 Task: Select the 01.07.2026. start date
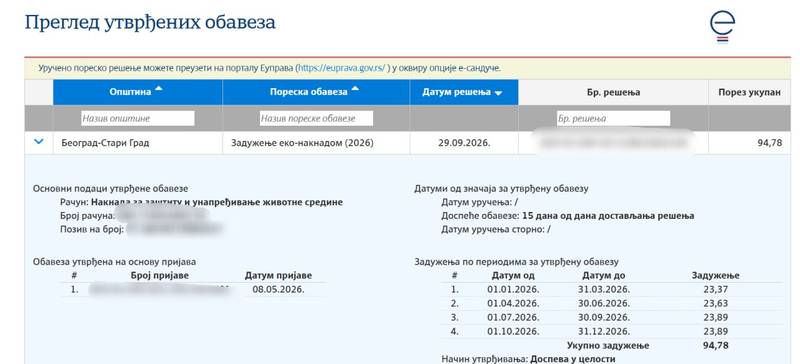click(x=513, y=318)
